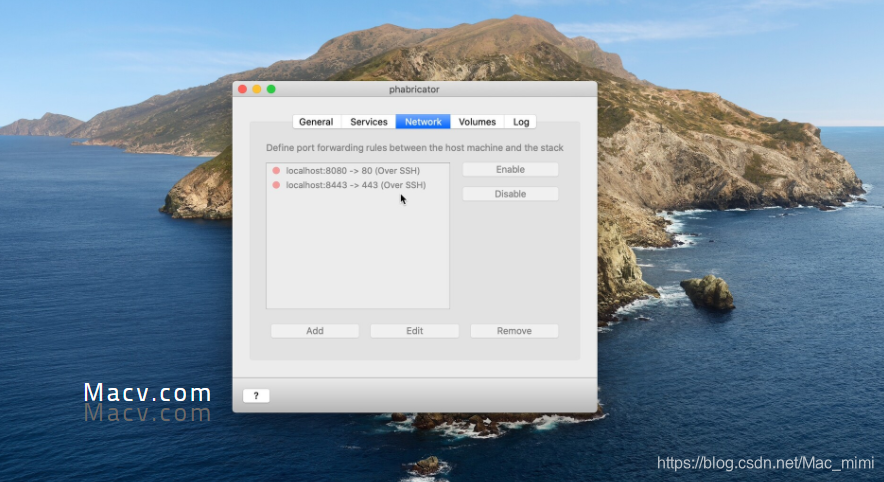Show the Log tab
Viewport: 884px width, 482px height.
click(x=520, y=122)
